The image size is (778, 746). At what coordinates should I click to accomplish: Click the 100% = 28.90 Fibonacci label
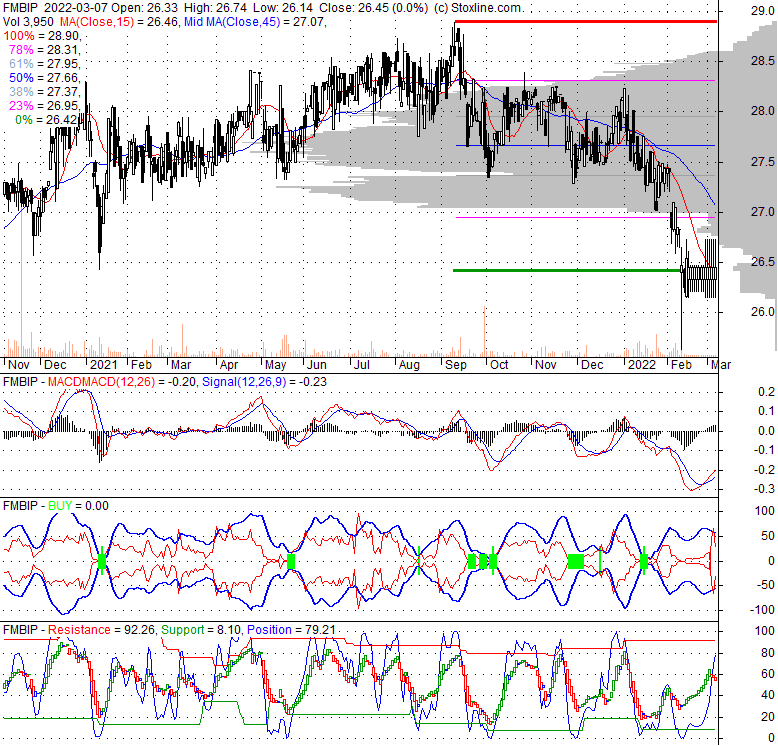coord(42,36)
